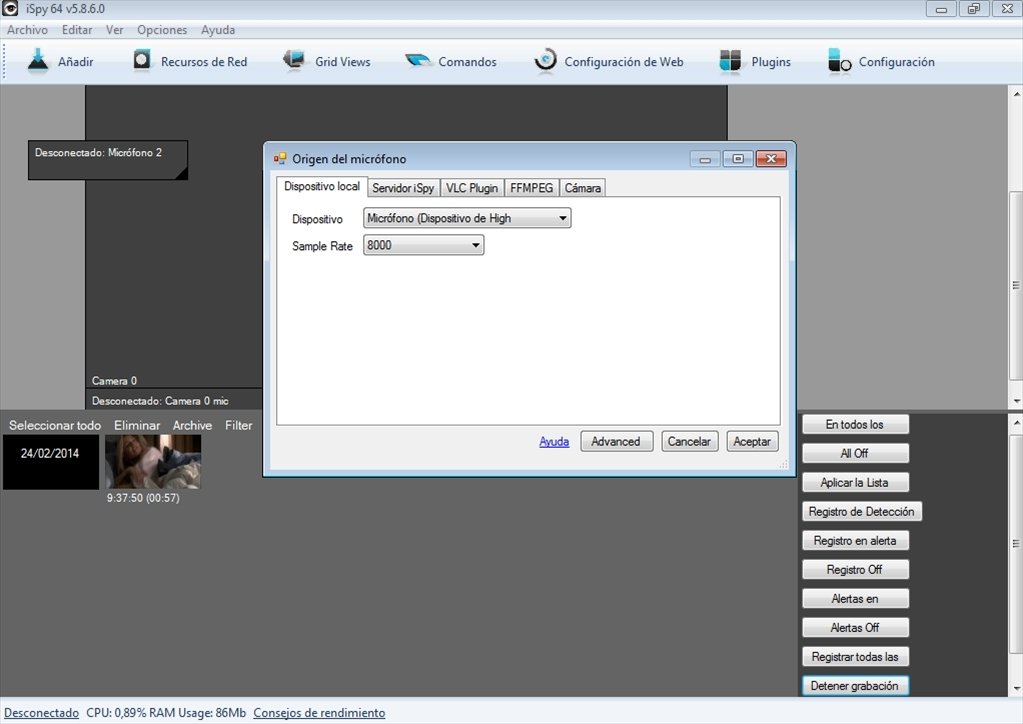Click the Grid Views monitor icon
1023x724 pixels.
pos(294,61)
